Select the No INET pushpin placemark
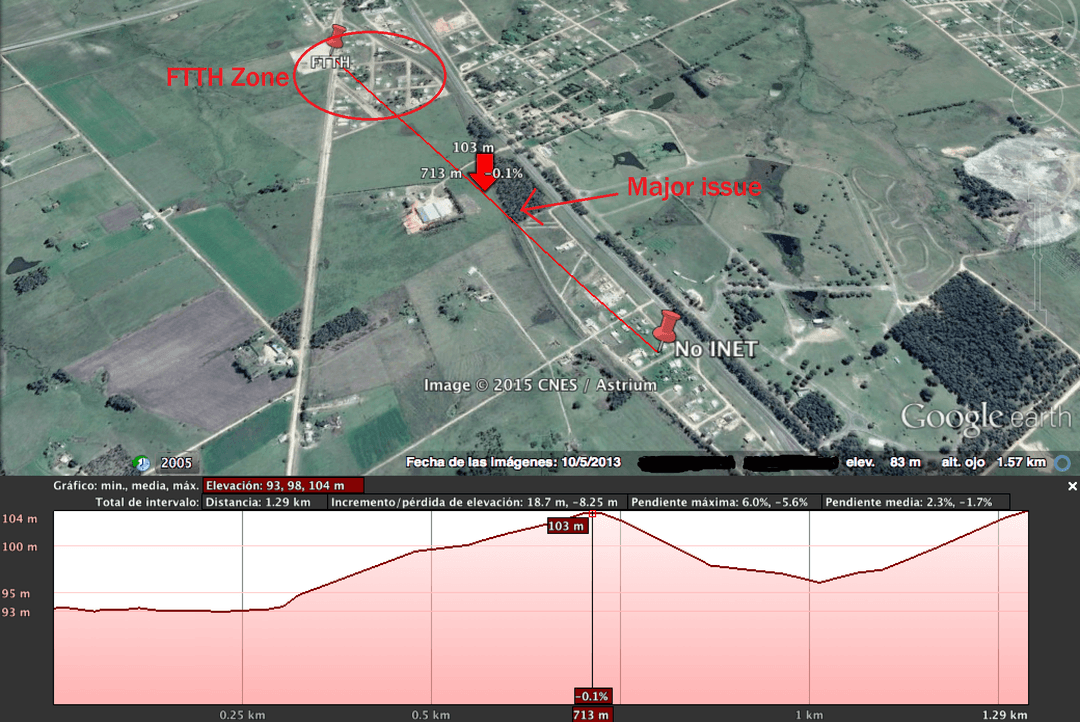The width and height of the screenshot is (1080, 722). pos(665,328)
